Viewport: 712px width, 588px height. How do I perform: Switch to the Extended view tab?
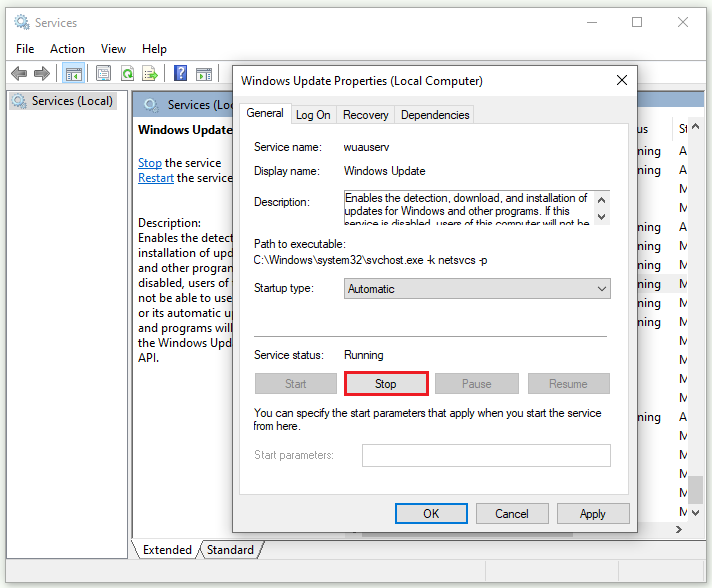click(167, 549)
